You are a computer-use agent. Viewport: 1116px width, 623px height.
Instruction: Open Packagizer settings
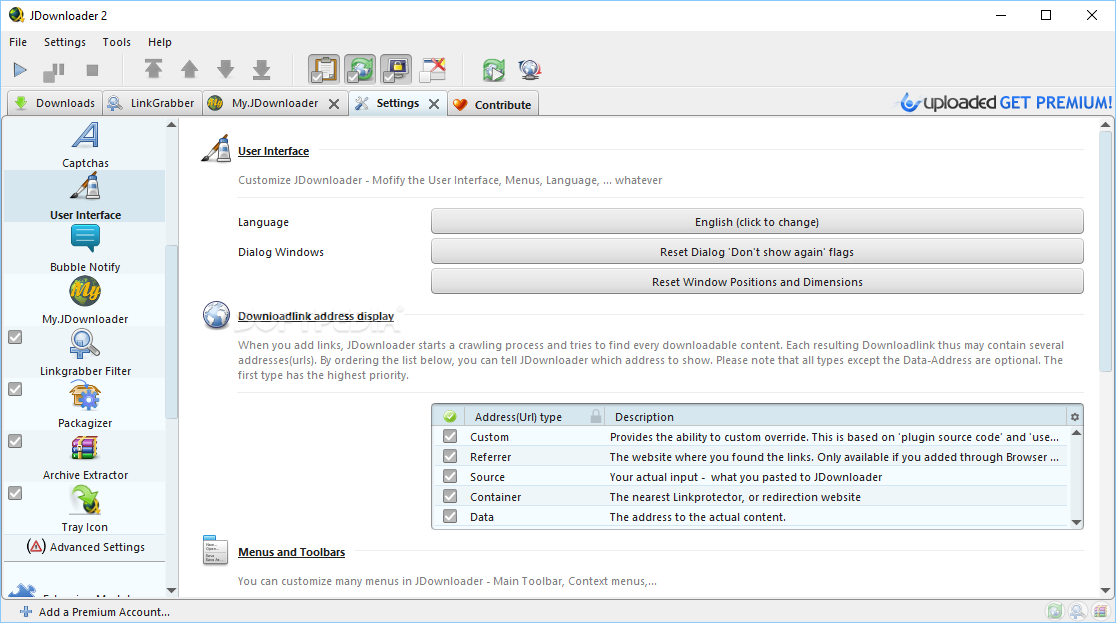pyautogui.click(x=85, y=404)
